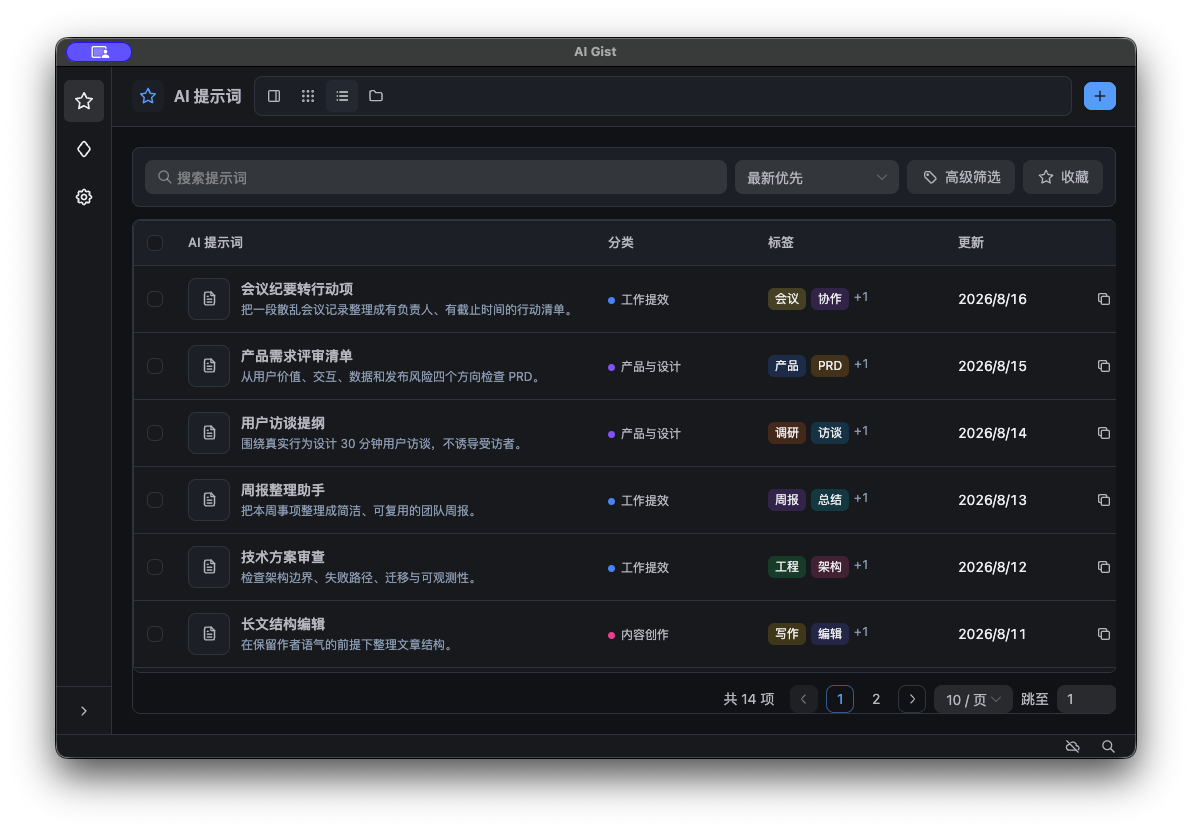The width and height of the screenshot is (1192, 832).
Task: Click document icon of 产品需求评审清单
Action: pos(209,366)
